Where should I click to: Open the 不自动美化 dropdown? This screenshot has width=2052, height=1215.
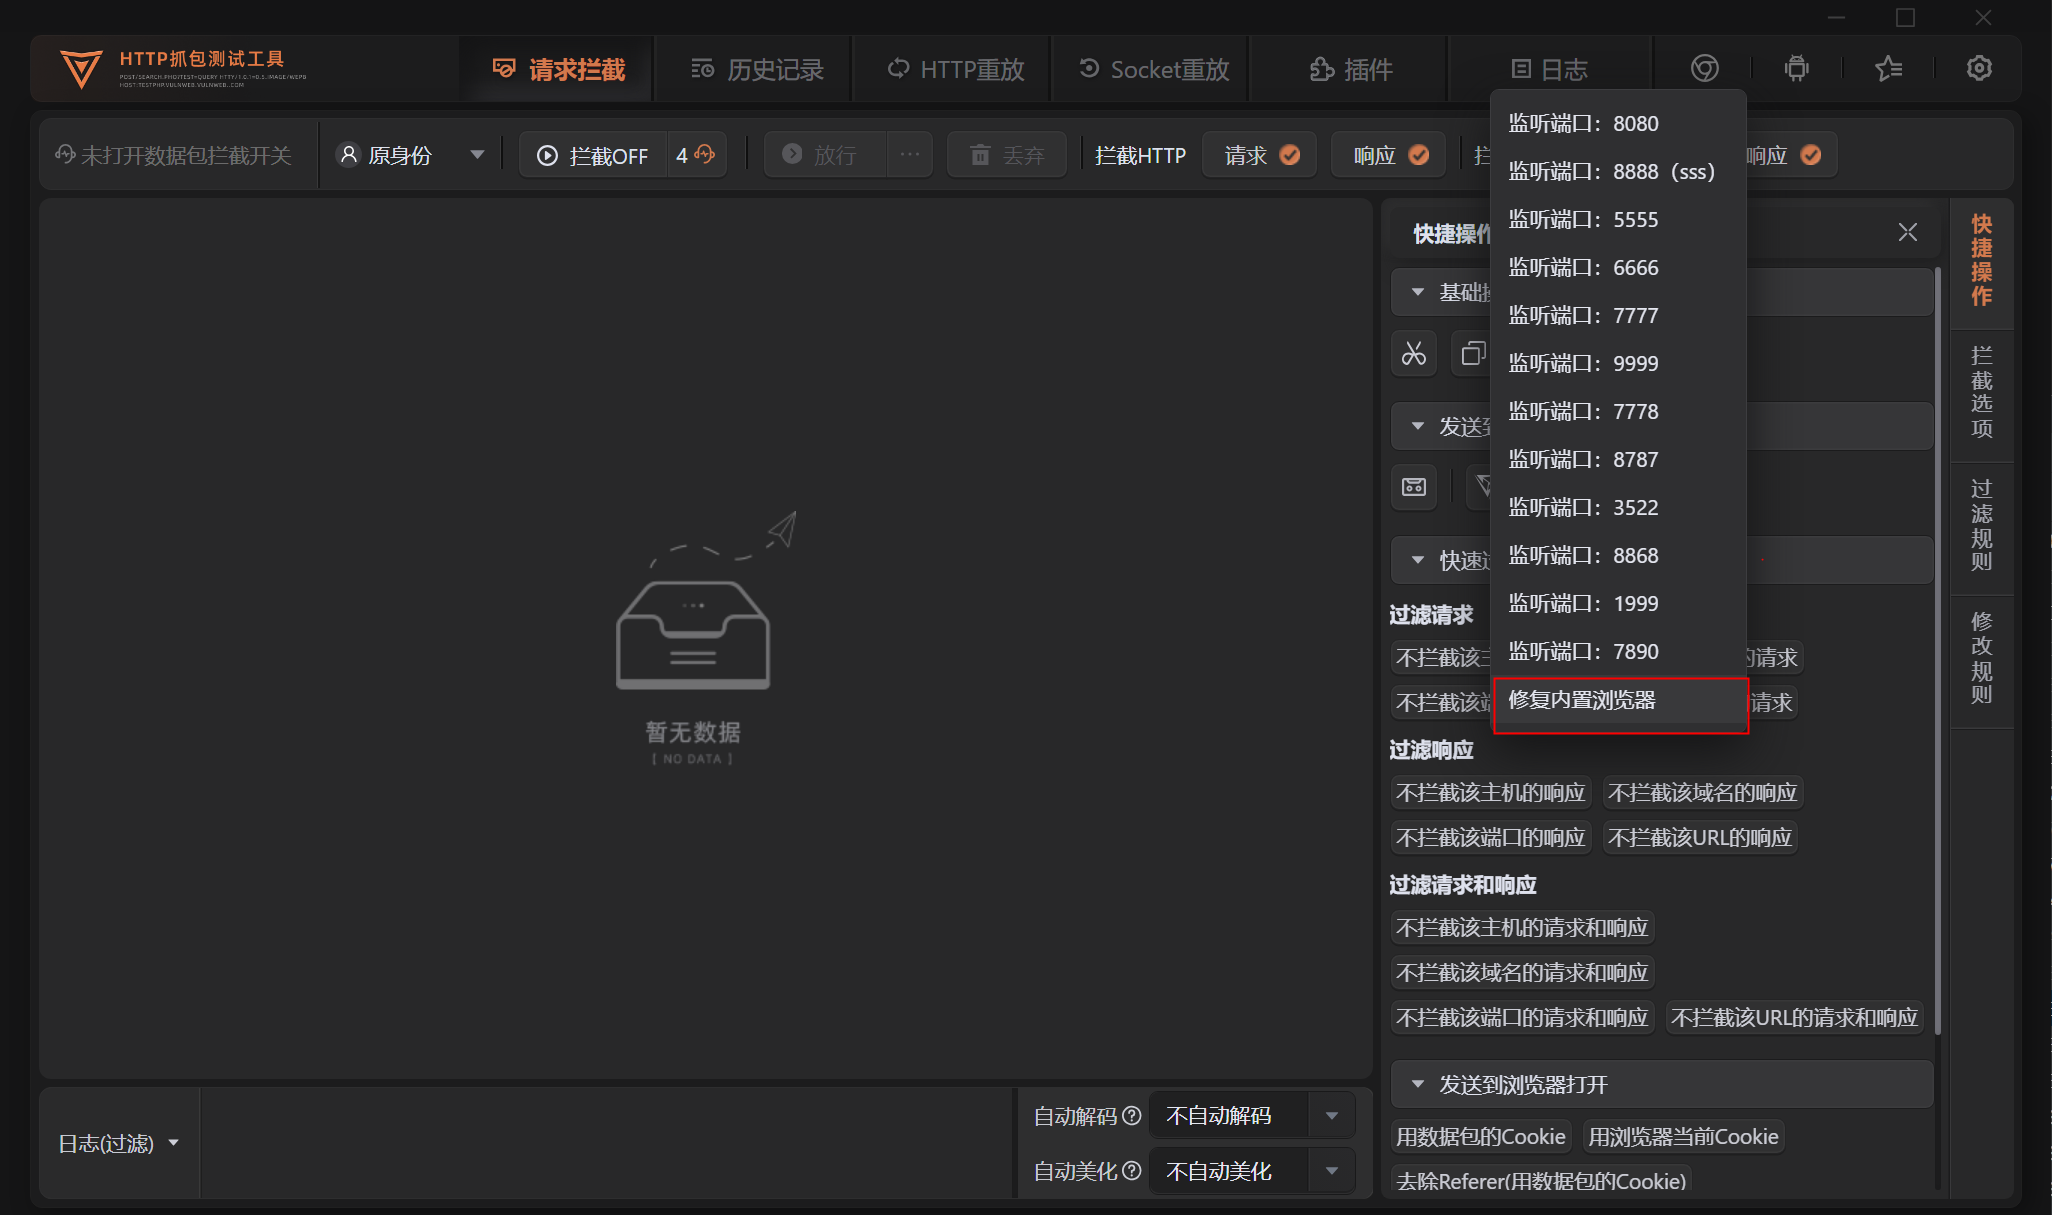[1251, 1170]
